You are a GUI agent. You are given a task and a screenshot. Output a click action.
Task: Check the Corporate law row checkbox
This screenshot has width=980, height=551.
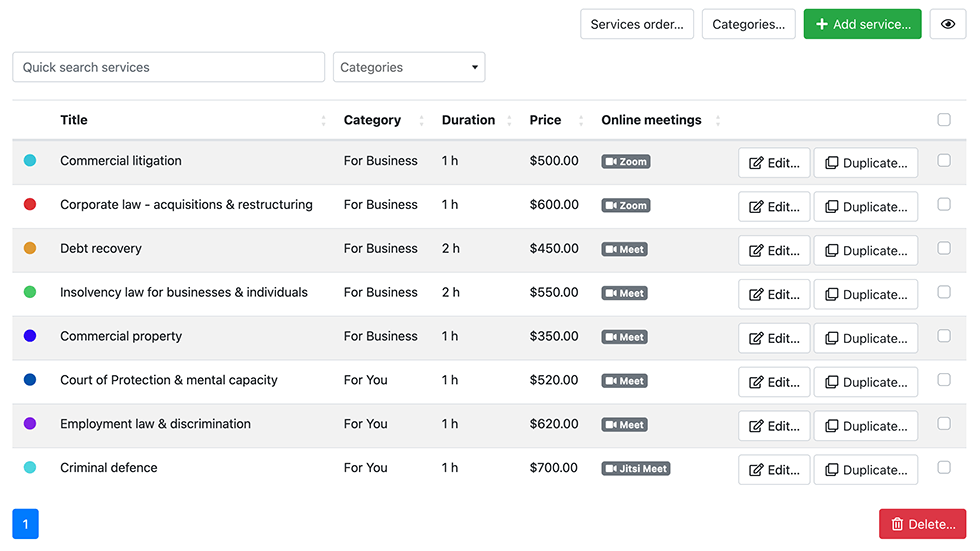[x=944, y=204]
